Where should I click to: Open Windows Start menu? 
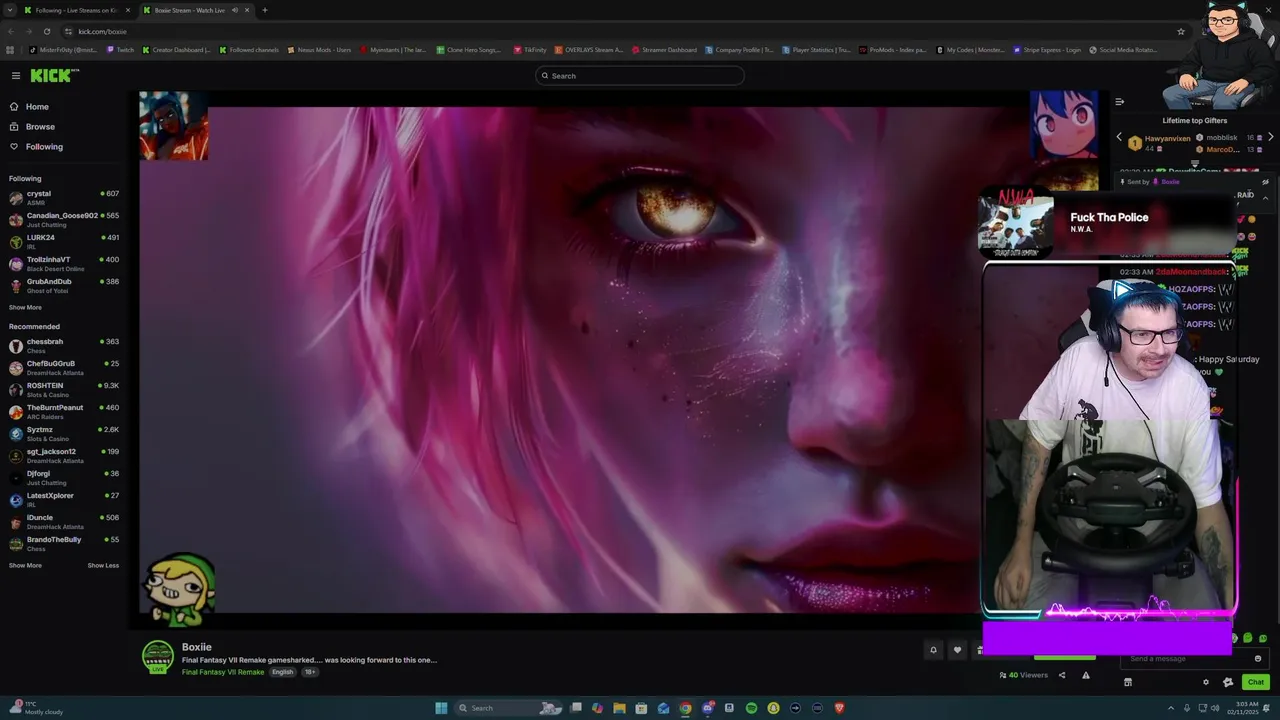pyautogui.click(x=441, y=708)
